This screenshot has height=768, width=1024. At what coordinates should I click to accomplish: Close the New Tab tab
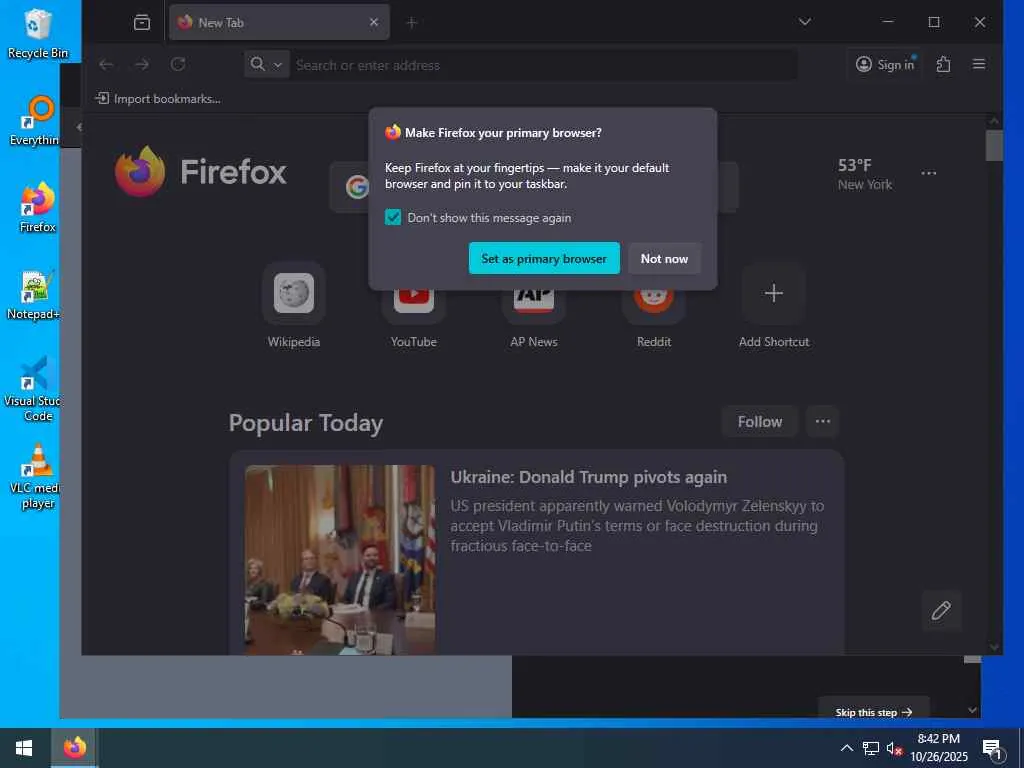[374, 22]
